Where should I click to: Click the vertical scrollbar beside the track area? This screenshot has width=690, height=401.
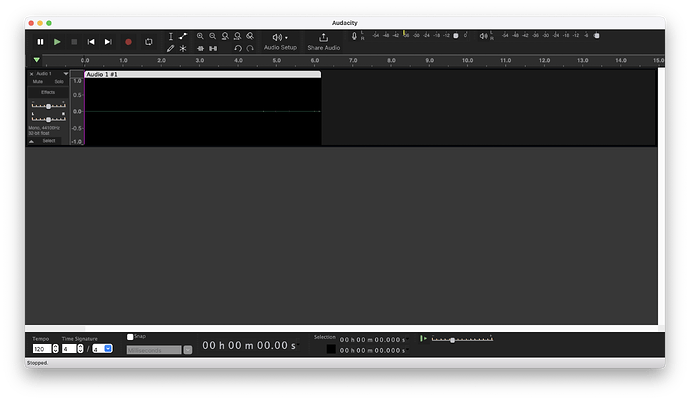pos(661,196)
